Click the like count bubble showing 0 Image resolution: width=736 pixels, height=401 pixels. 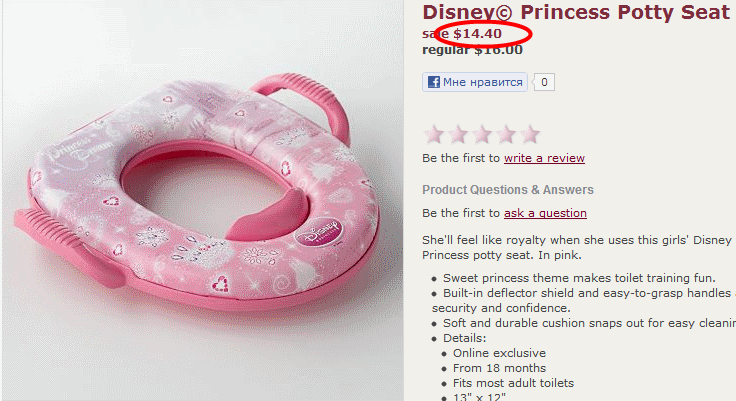point(544,82)
